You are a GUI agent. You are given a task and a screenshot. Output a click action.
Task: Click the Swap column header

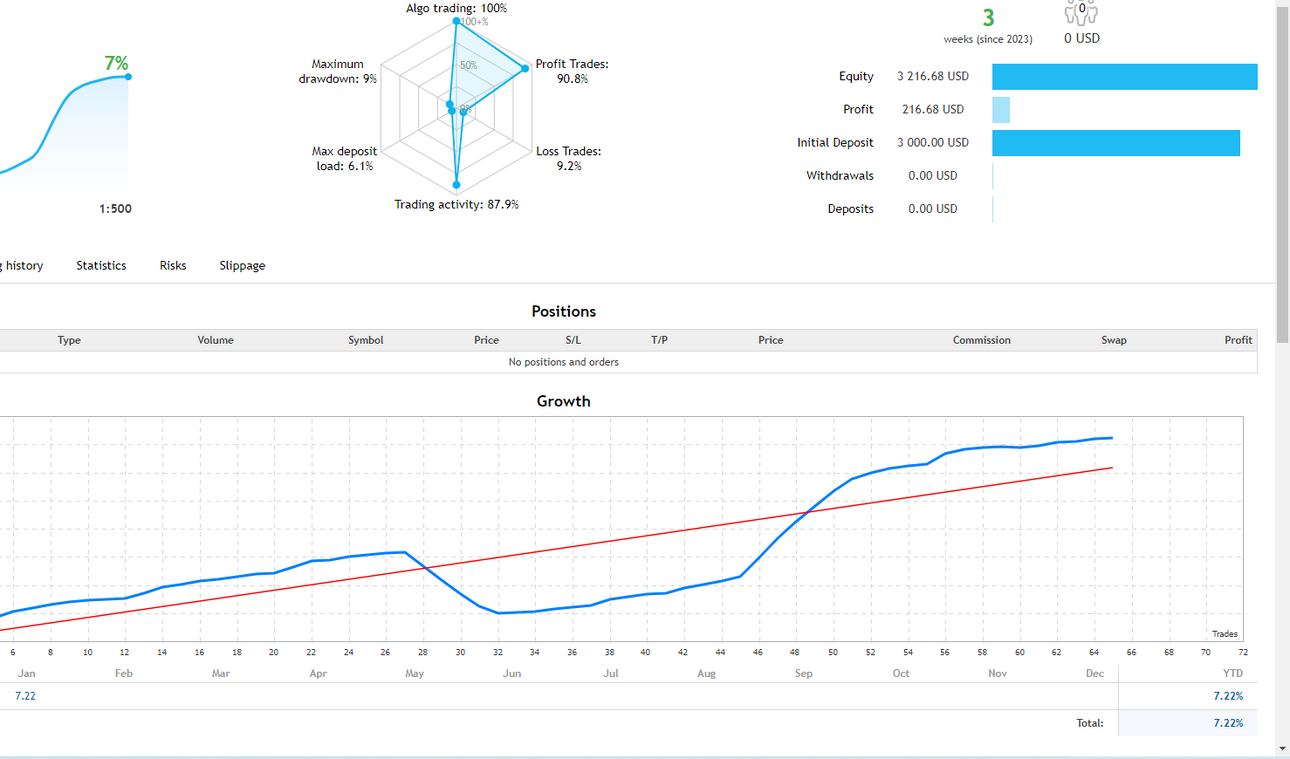(x=1114, y=340)
